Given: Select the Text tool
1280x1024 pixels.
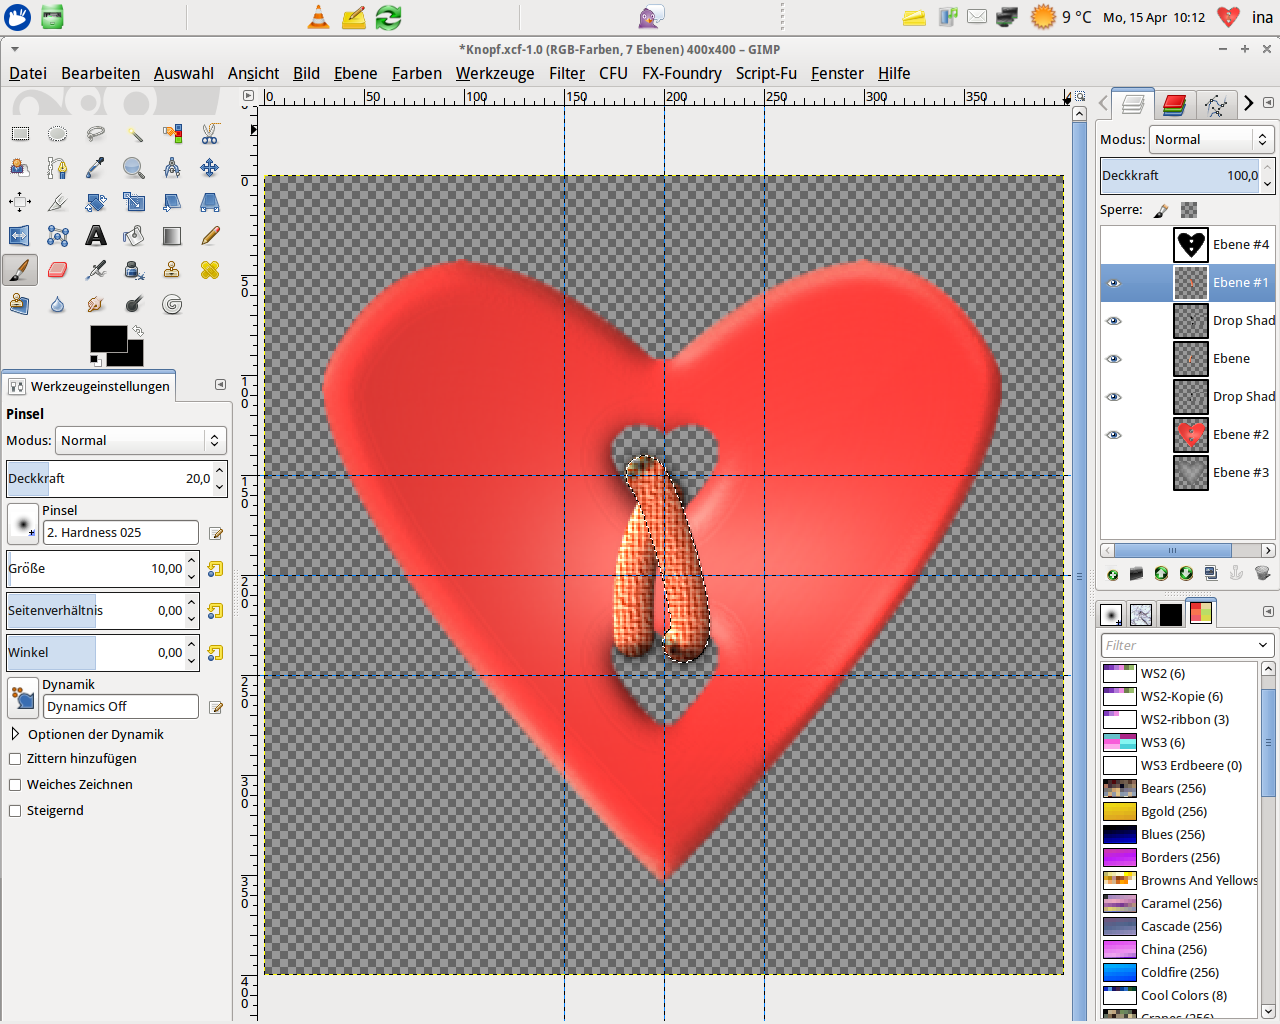Looking at the screenshot, I should [x=96, y=236].
